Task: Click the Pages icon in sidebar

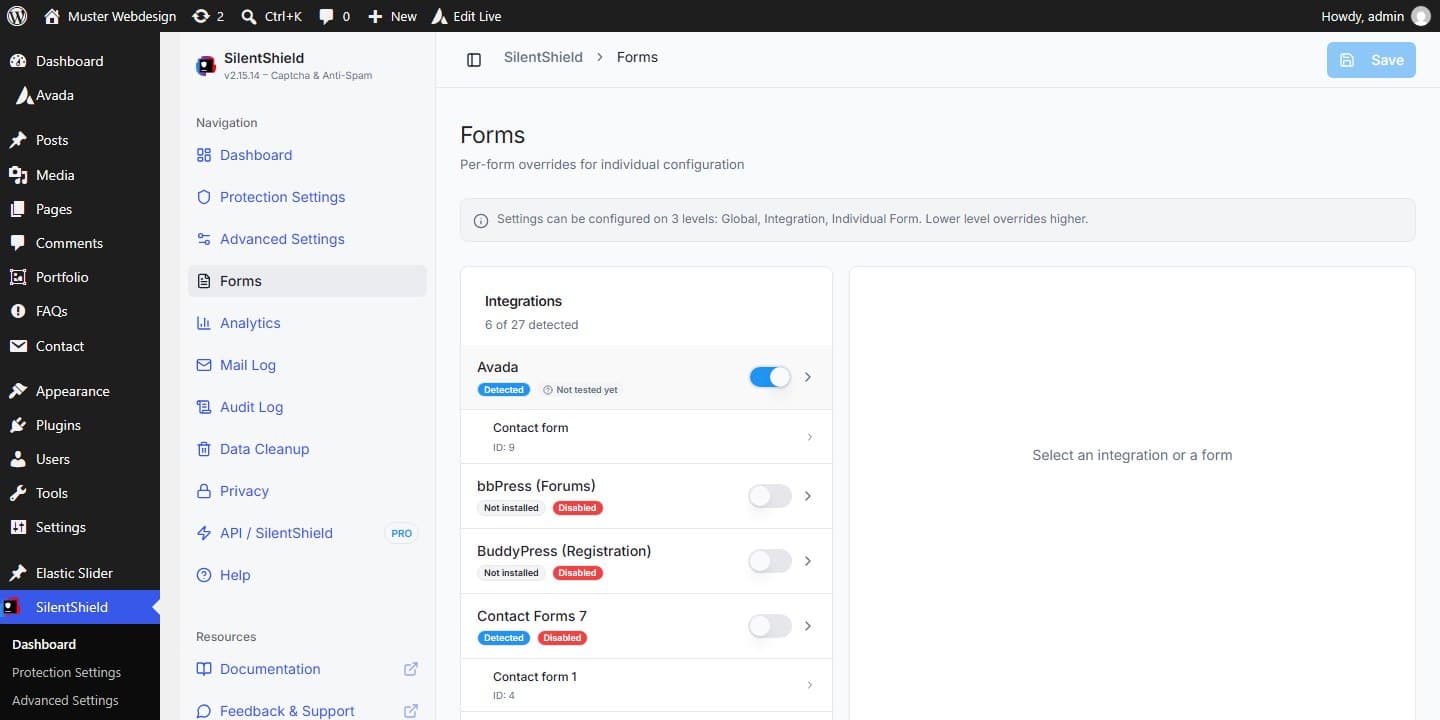Action: [18, 209]
